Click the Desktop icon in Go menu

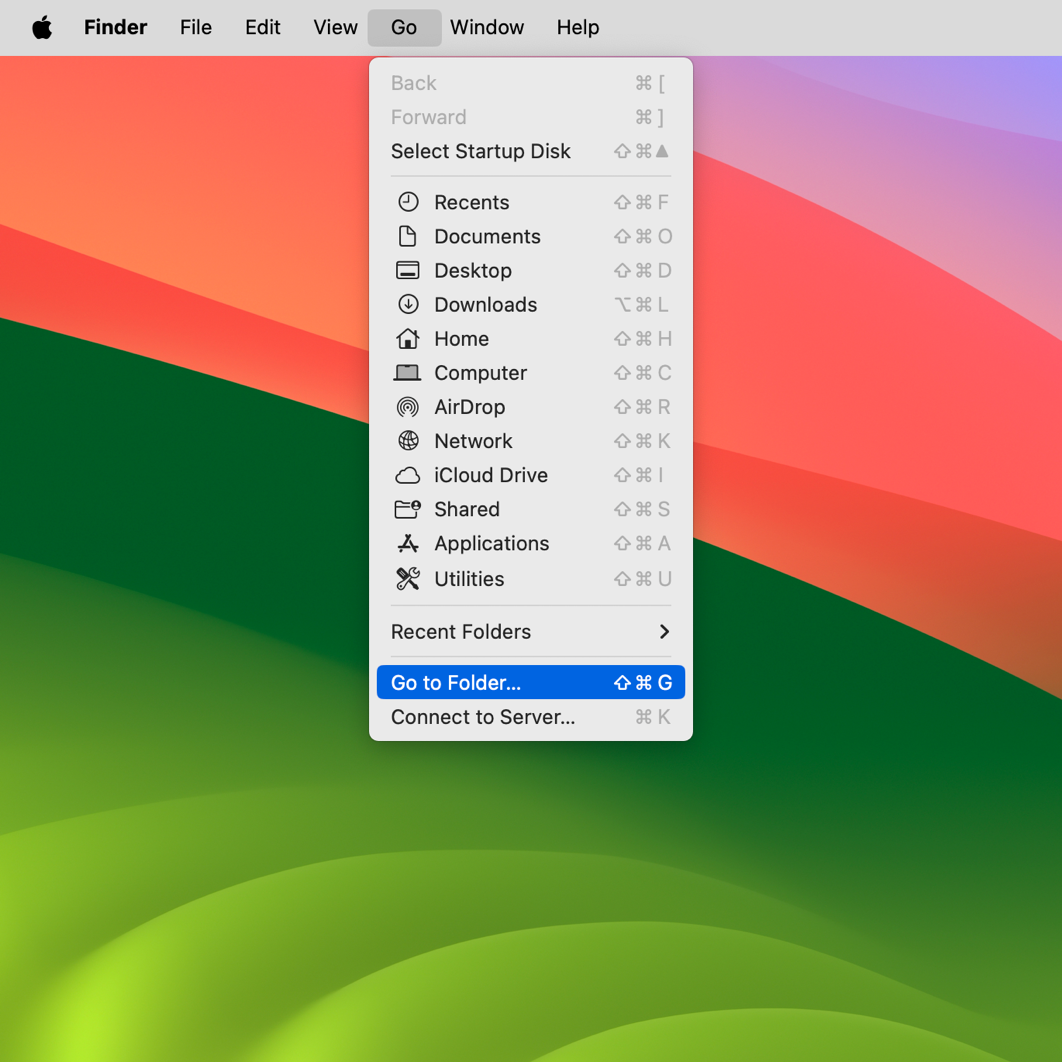coord(408,270)
